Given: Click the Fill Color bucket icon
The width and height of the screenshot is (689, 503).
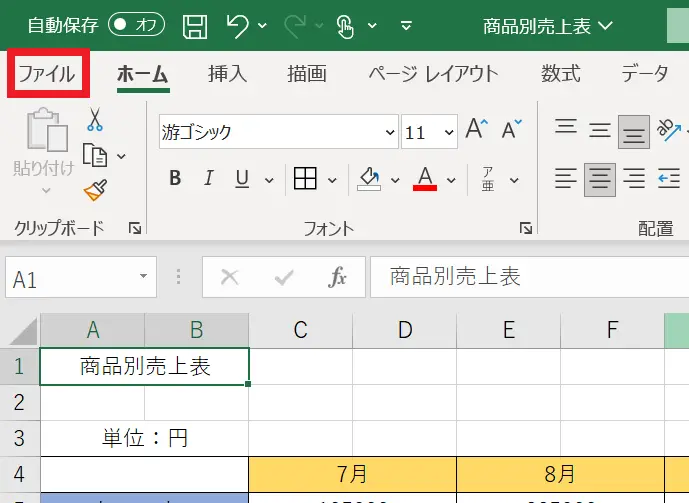Looking at the screenshot, I should coord(369,178).
